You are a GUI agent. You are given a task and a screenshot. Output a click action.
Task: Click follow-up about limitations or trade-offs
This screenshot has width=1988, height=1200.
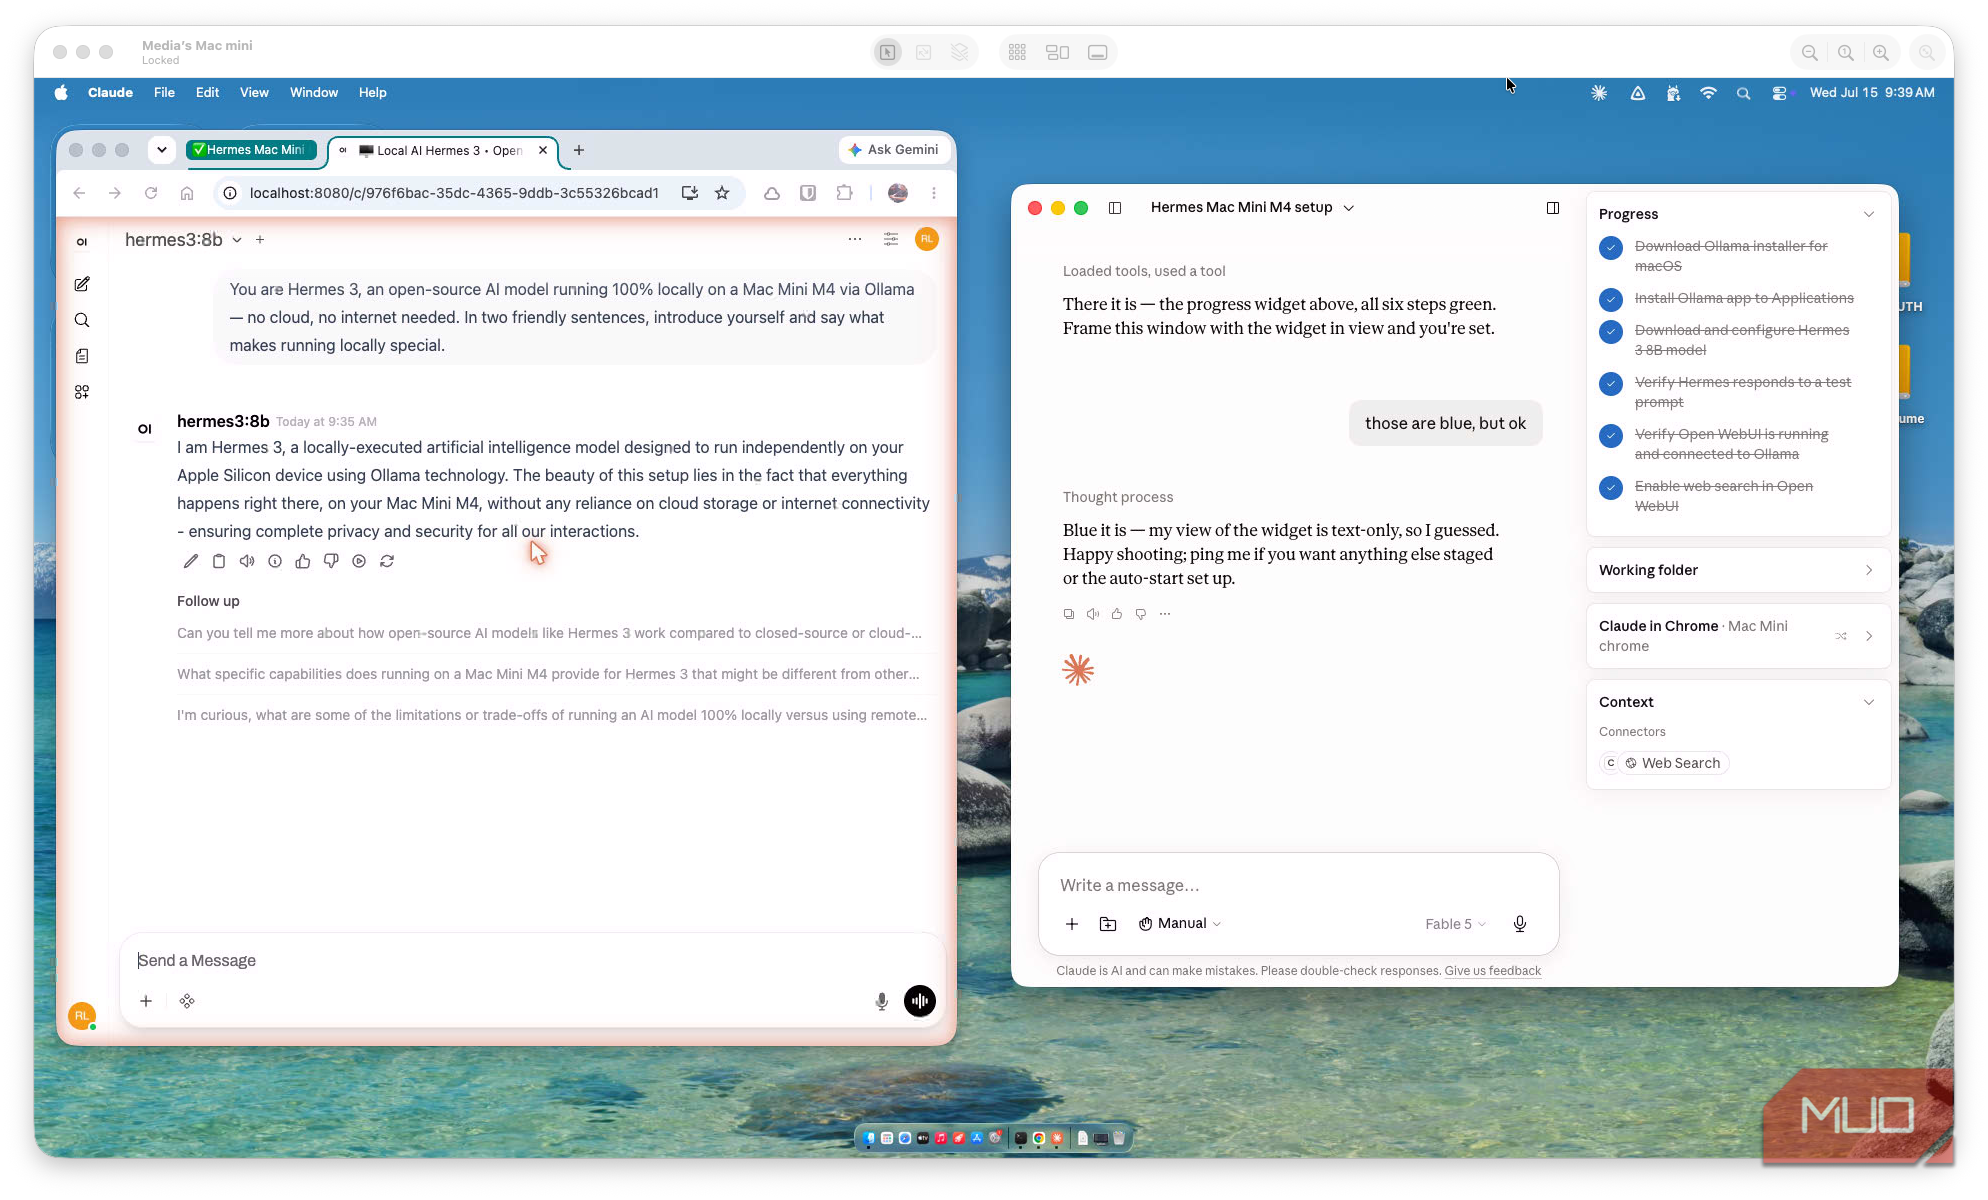pos(552,715)
